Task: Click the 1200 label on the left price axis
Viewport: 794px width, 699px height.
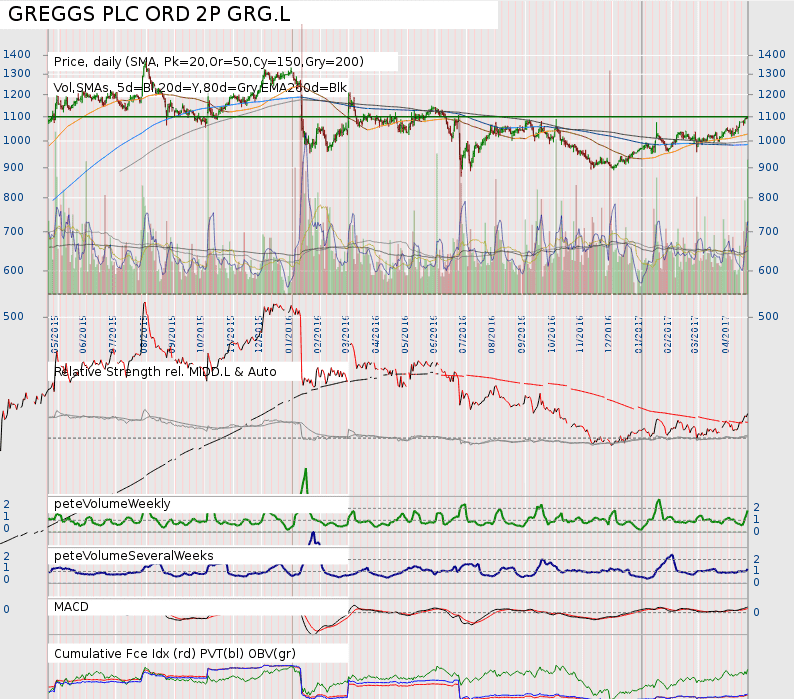Action: [17, 94]
